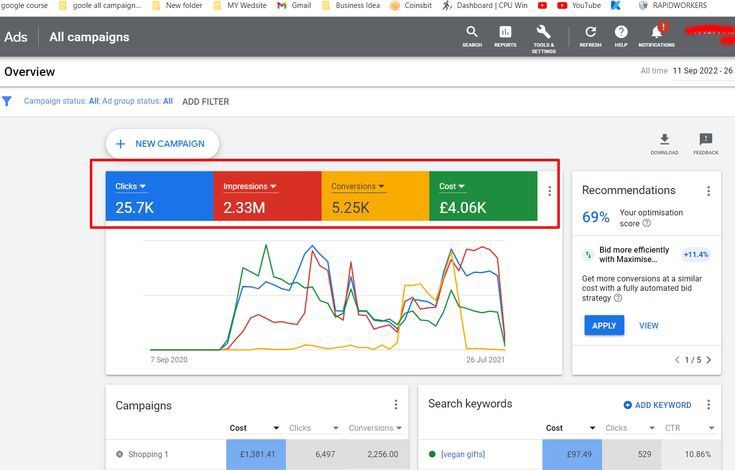Viewport: 735px width, 470px height.
Task: Open the Notifications bell icon
Action: [656, 33]
